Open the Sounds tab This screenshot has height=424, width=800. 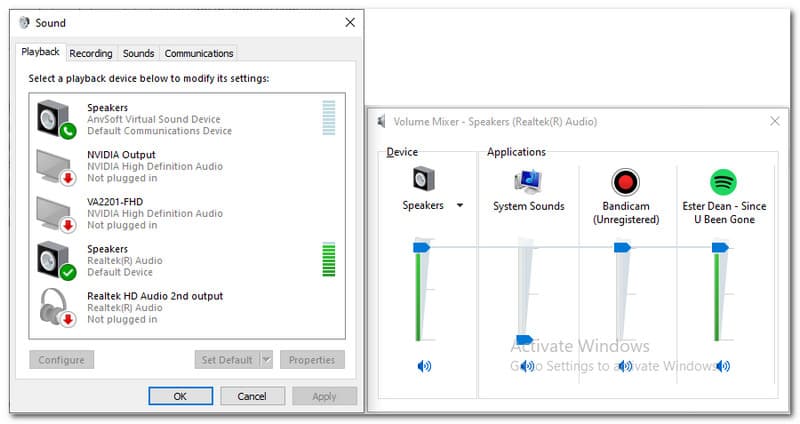(x=138, y=53)
